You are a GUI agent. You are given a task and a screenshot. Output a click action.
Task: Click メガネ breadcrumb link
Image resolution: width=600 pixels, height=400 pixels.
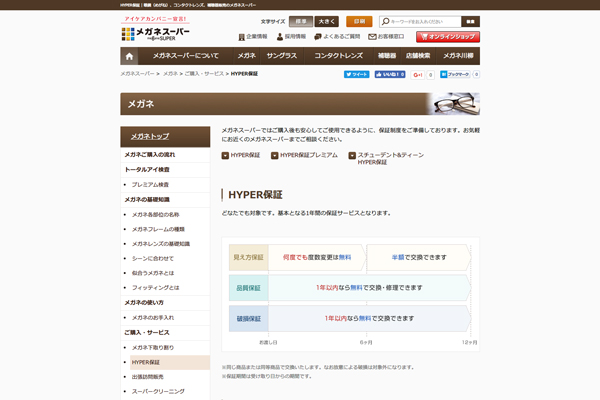pyautogui.click(x=170, y=73)
